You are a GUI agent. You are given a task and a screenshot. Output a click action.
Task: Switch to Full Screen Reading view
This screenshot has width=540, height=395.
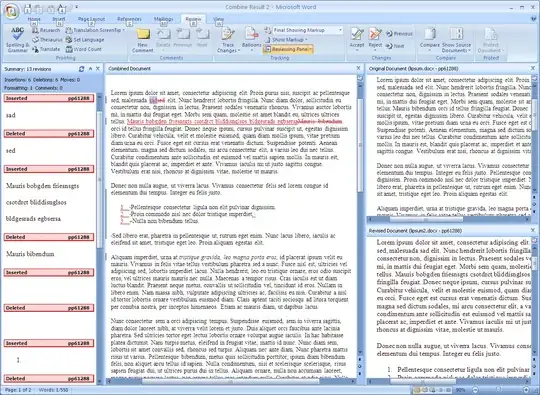425,390
